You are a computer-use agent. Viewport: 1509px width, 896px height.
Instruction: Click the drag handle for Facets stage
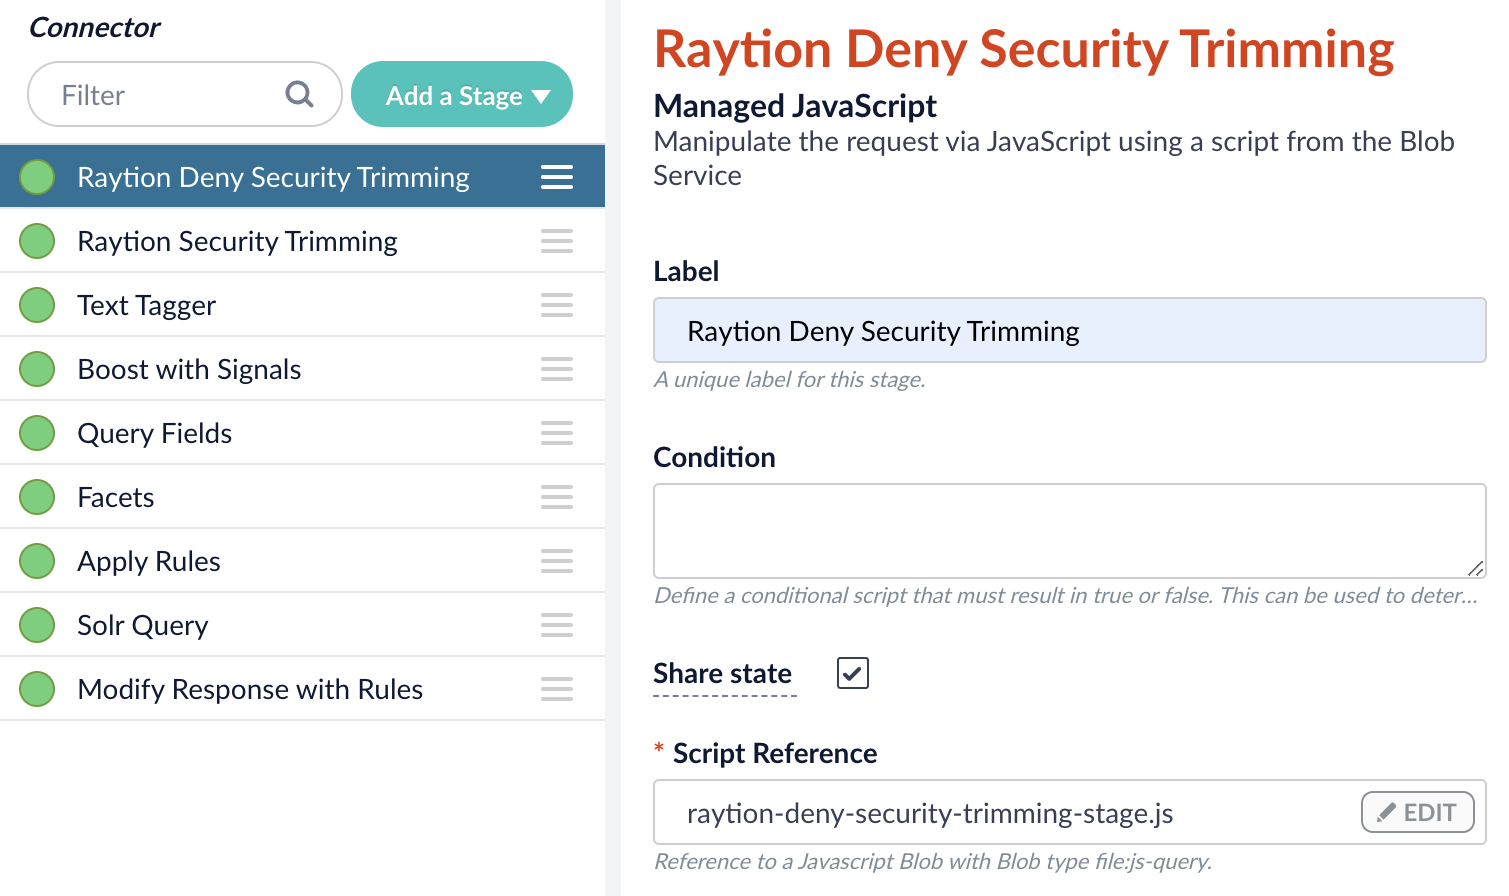click(557, 497)
